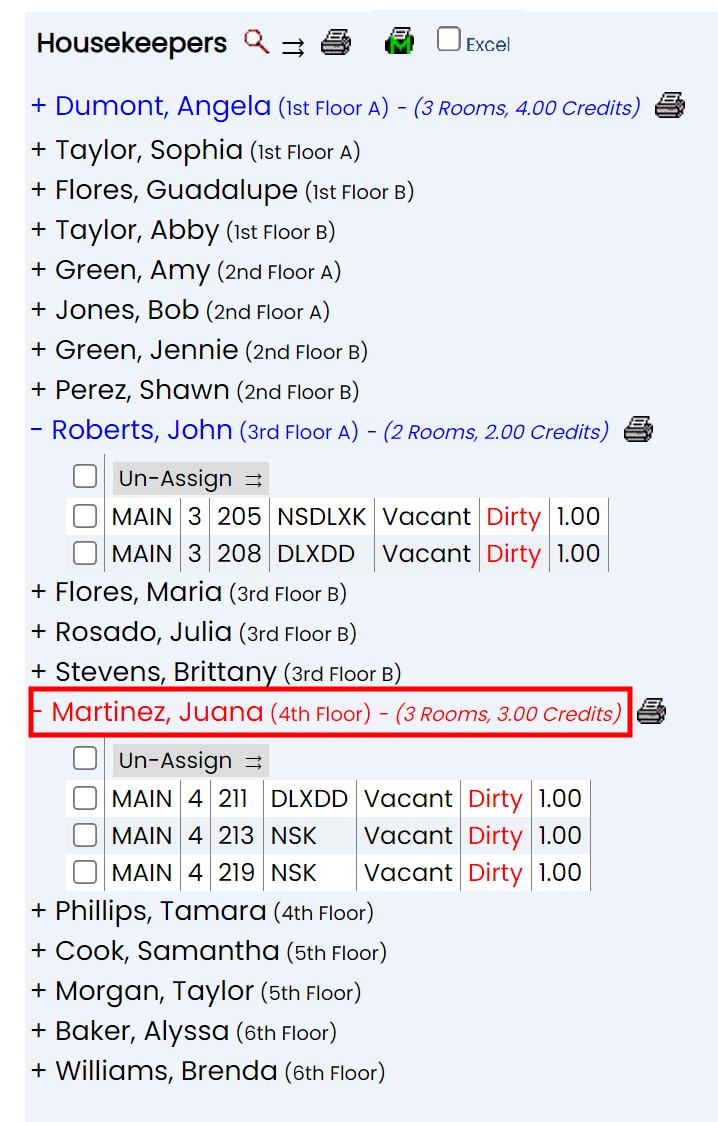718x1122 pixels.
Task: Check the box for room 205
Action: point(85,516)
